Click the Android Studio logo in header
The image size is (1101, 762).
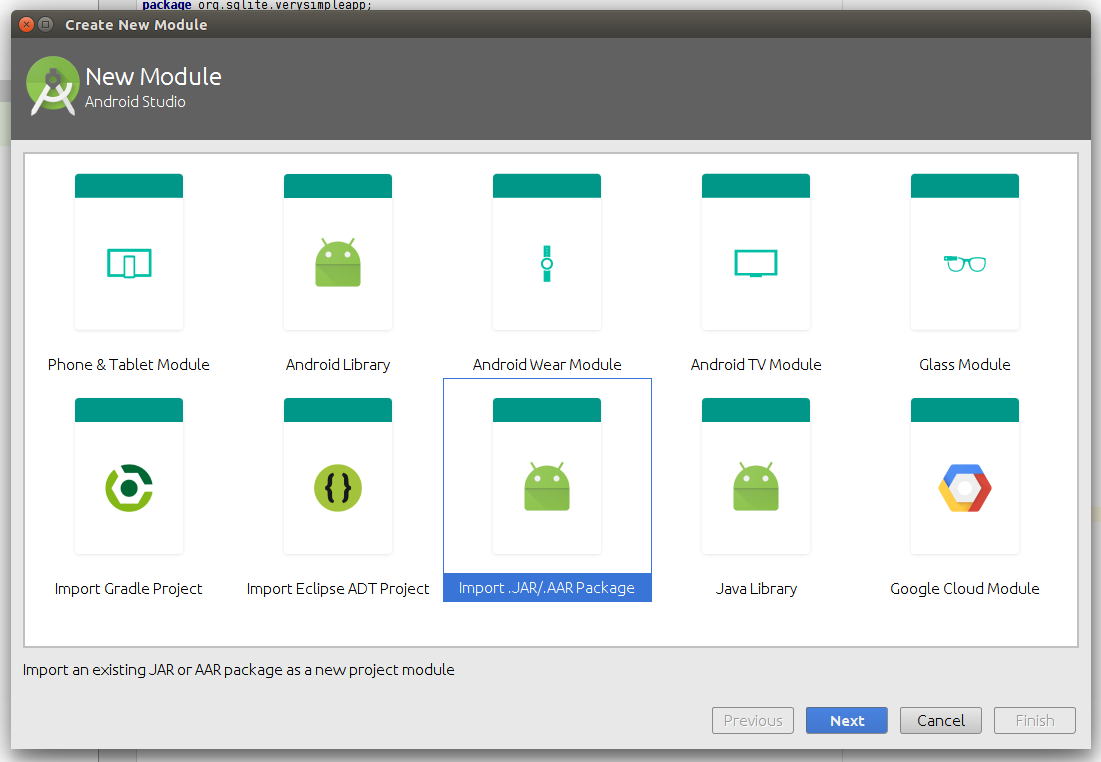click(53, 86)
